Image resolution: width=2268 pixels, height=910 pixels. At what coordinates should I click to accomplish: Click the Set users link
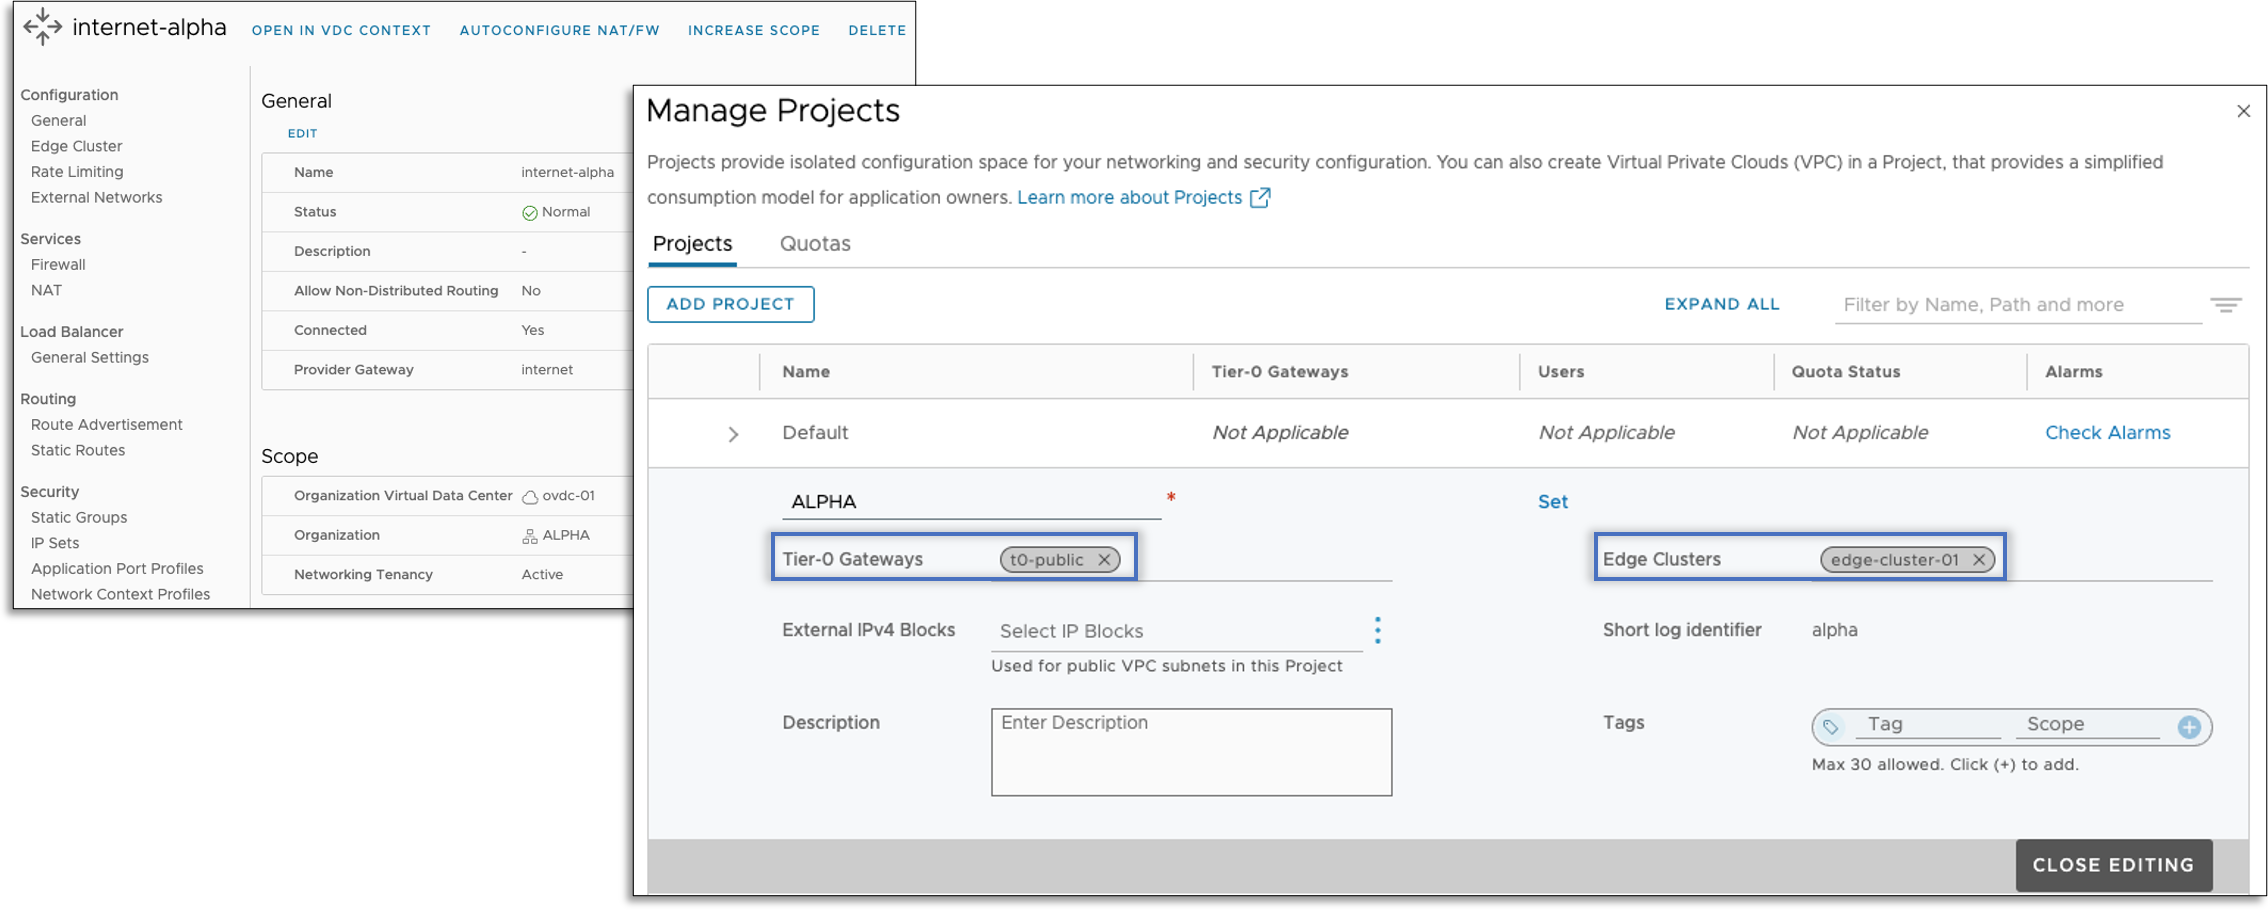tap(1552, 502)
